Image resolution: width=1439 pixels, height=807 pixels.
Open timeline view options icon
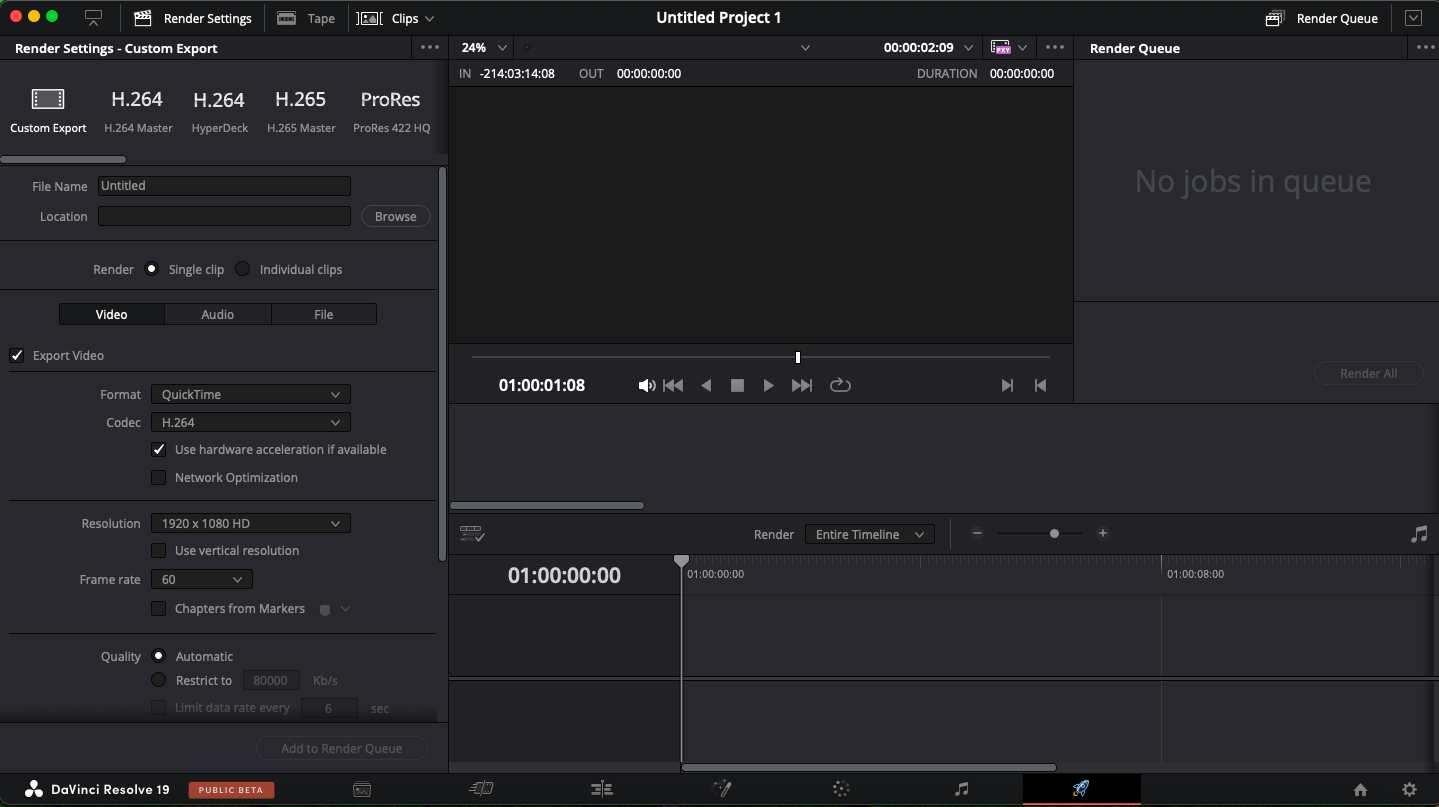pyautogui.click(x=472, y=534)
